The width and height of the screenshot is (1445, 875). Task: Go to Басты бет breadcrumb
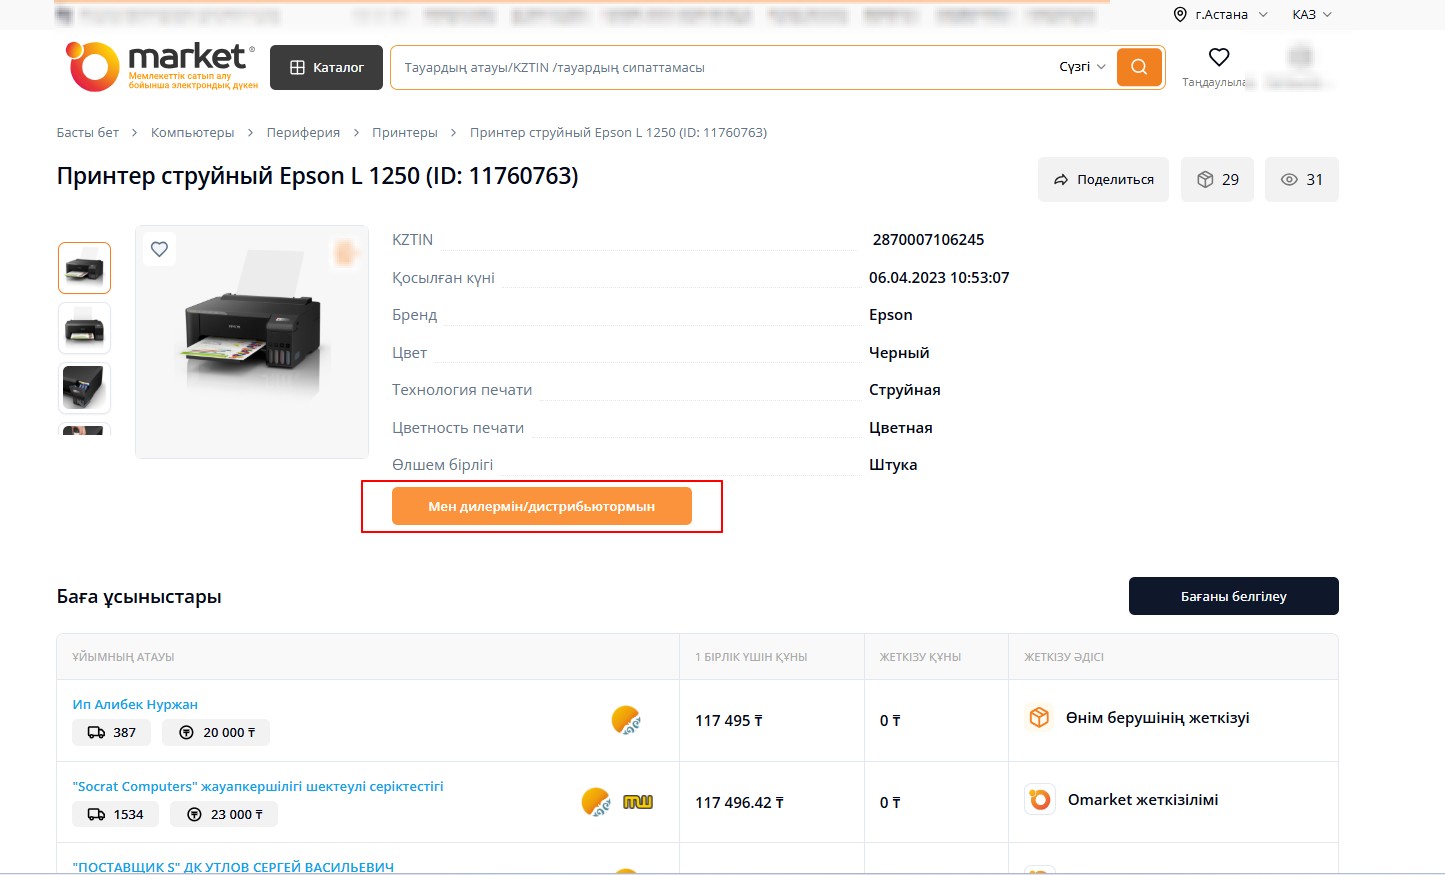tap(88, 133)
